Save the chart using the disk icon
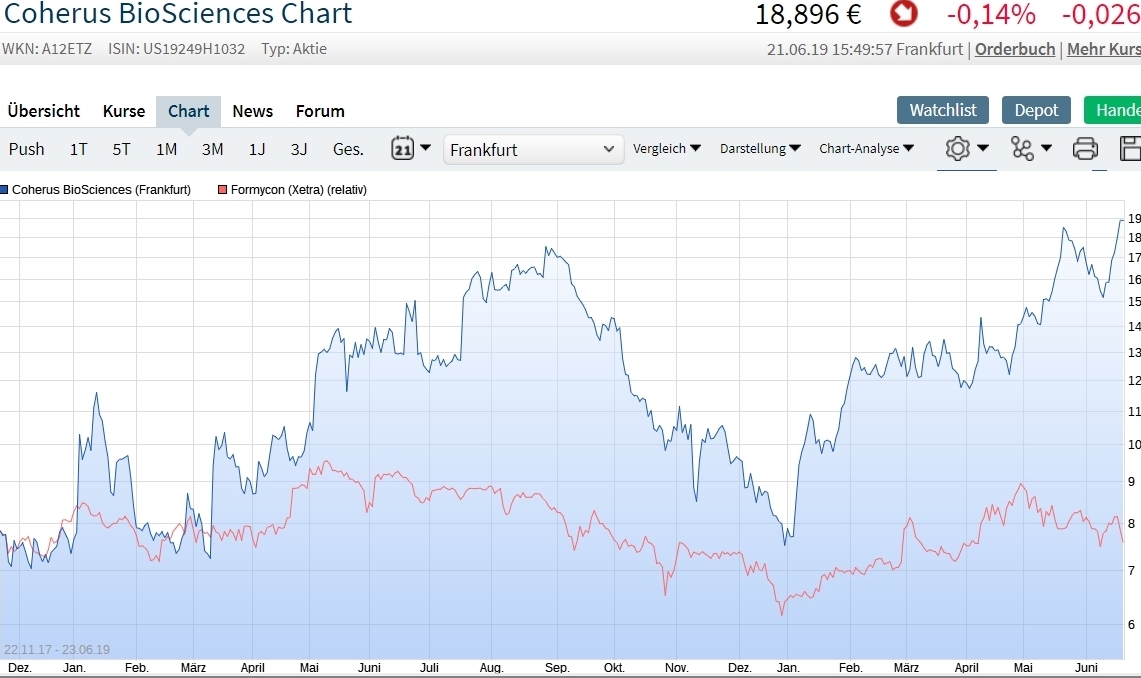1141x678 pixels. 1131,149
